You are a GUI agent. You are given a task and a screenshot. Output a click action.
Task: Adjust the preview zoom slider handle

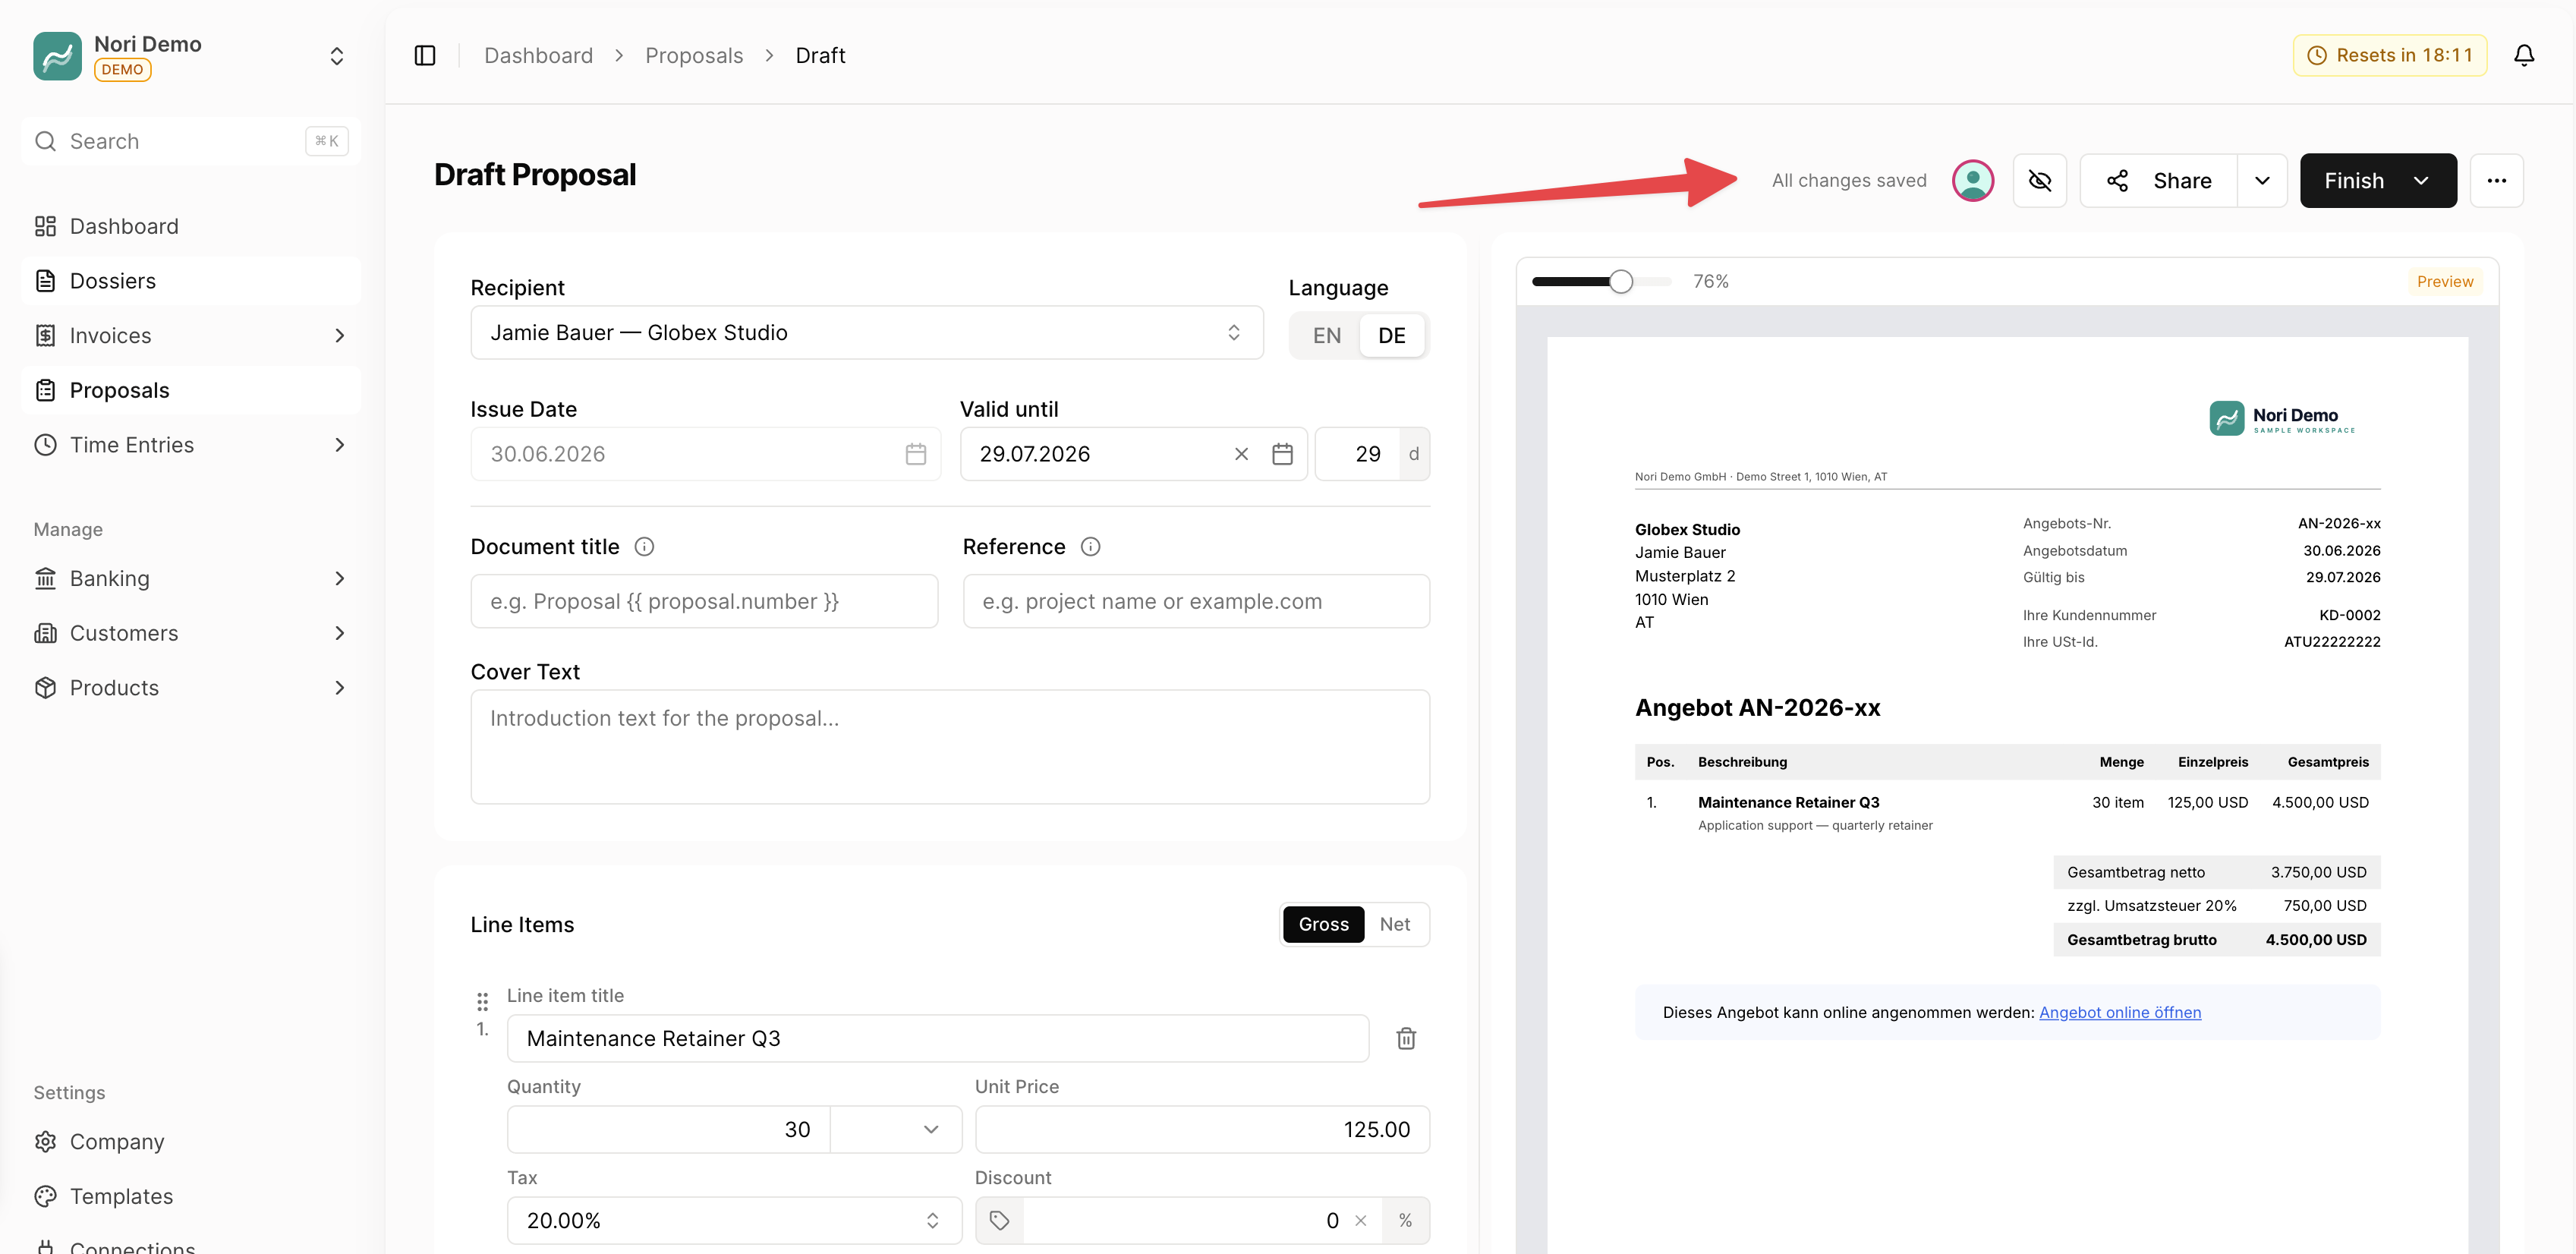point(1621,282)
